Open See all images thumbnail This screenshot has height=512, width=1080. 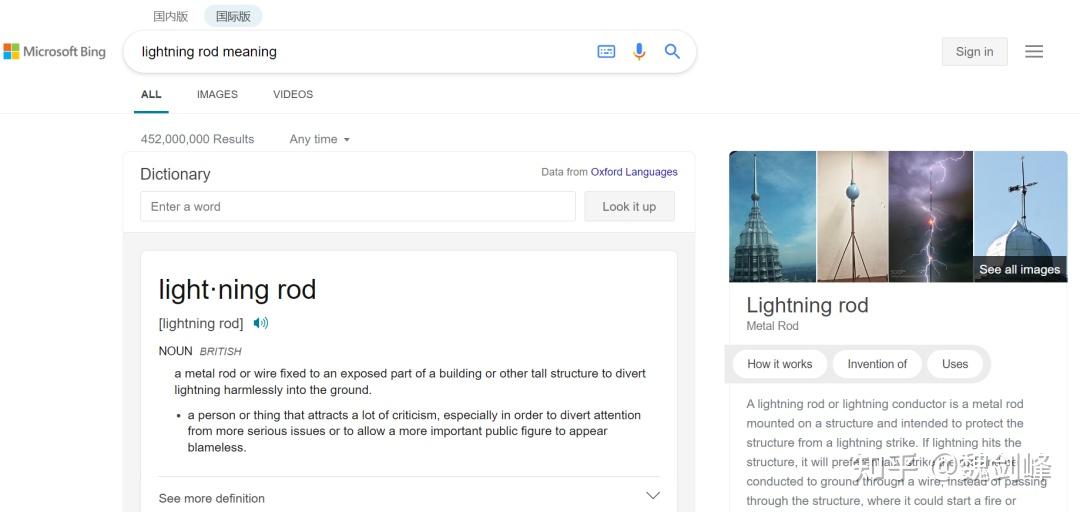pos(1020,216)
